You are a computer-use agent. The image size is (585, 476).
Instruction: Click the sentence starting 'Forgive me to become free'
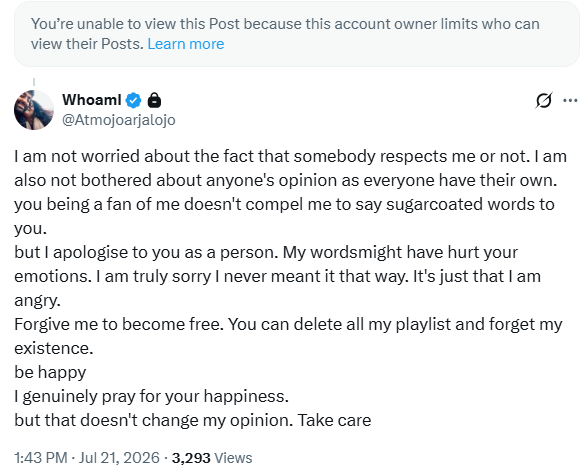[119, 324]
